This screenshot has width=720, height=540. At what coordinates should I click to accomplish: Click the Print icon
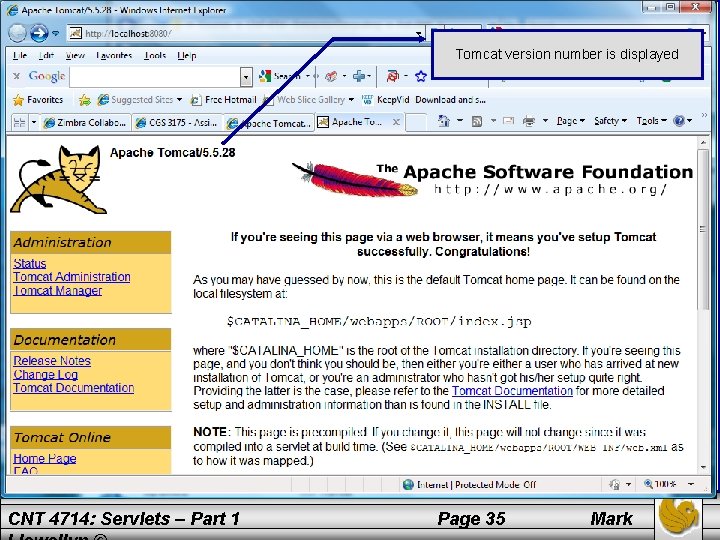coord(529,121)
